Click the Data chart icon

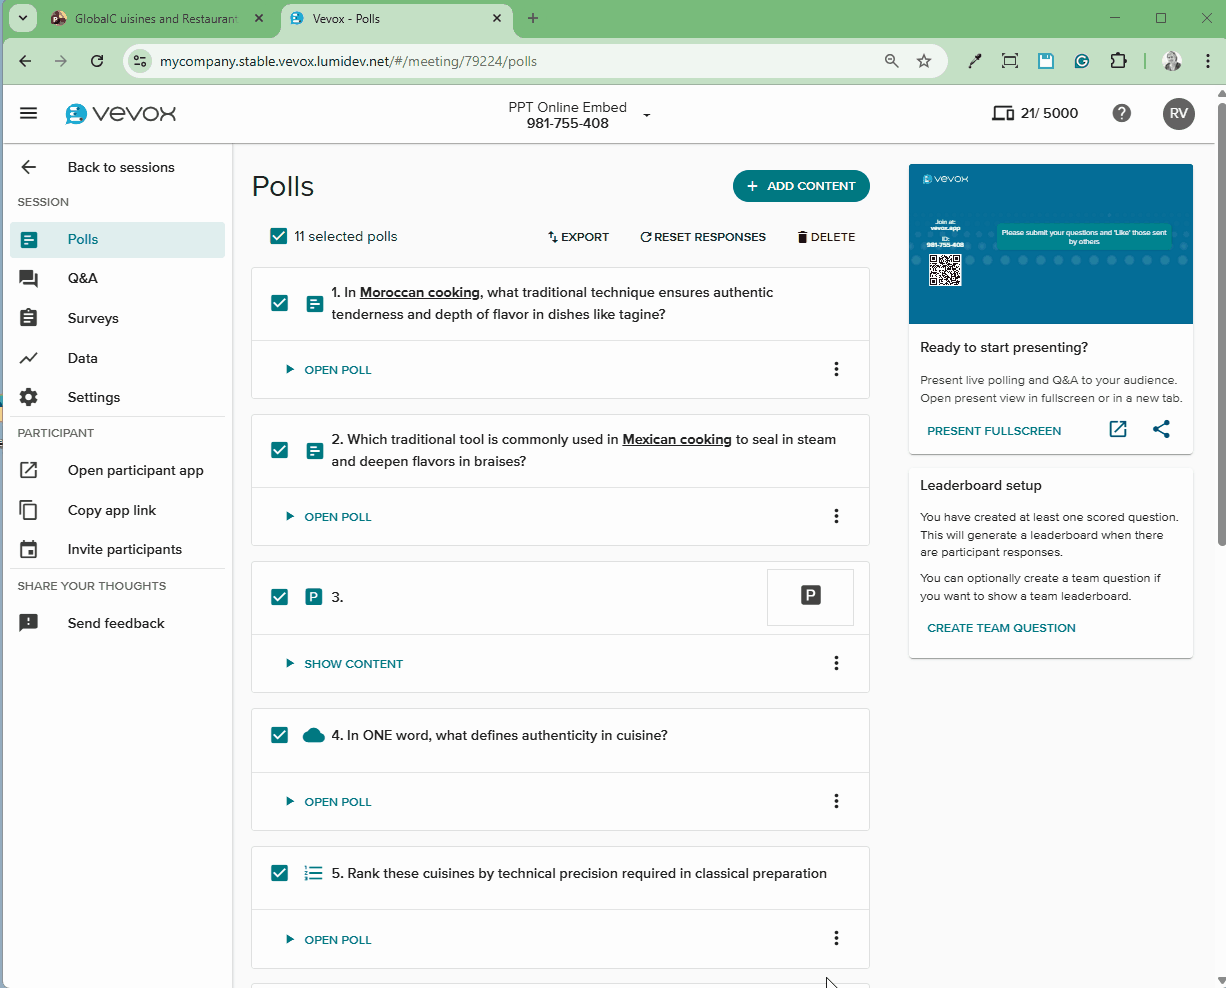29,357
